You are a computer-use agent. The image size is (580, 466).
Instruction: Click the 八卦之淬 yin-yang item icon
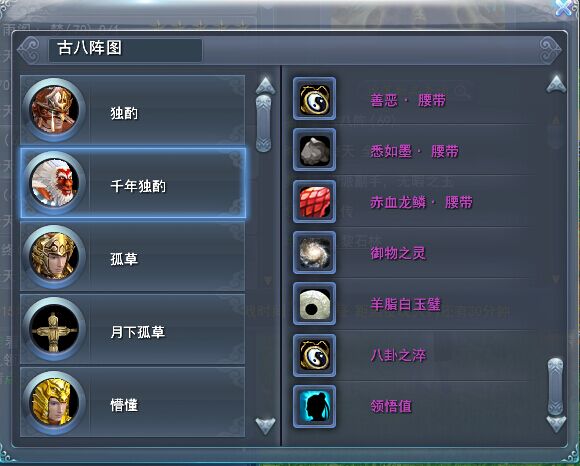click(x=314, y=355)
